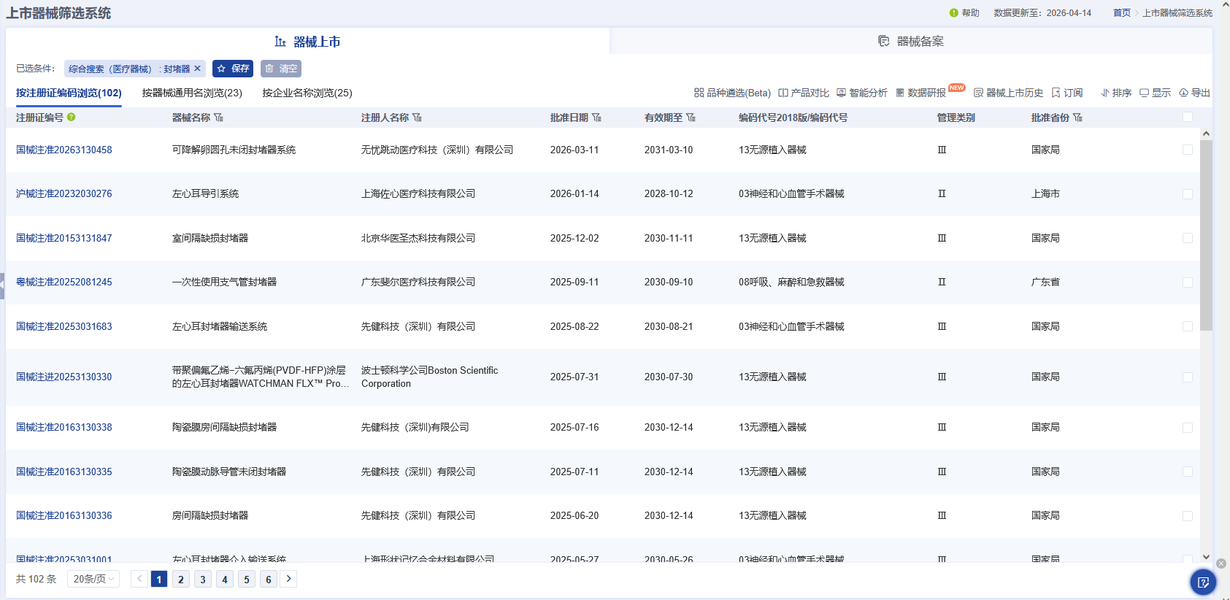Click 左心耳导引系统 device name cell

click(205, 194)
